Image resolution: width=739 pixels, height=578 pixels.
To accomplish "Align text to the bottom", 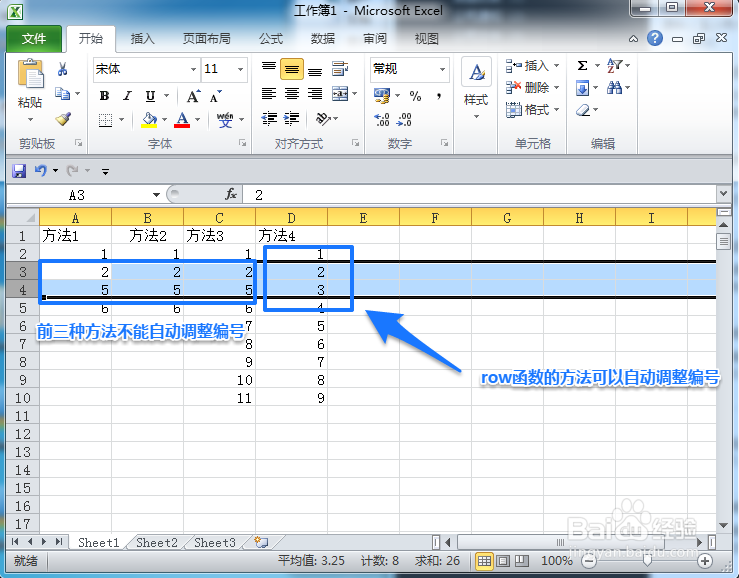I will coord(315,70).
